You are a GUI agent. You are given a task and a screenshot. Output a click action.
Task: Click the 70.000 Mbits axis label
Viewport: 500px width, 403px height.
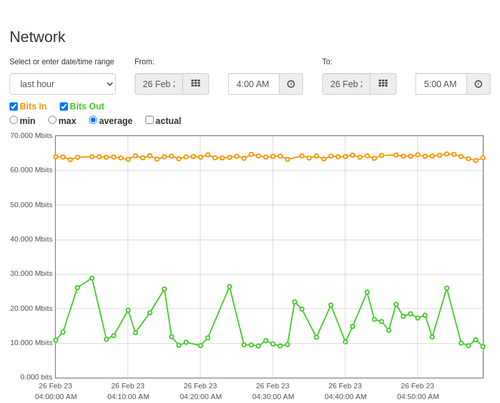click(31, 136)
